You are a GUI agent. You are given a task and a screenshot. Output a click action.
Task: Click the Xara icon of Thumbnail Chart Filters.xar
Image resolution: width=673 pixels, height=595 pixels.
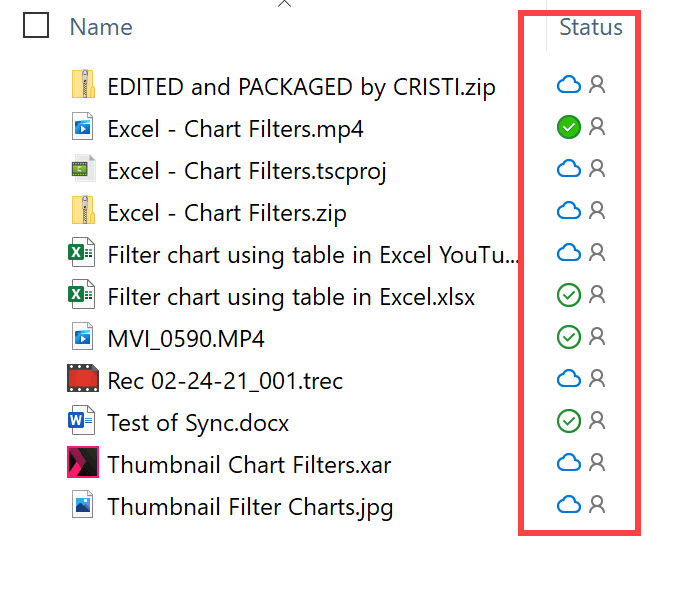tap(83, 462)
